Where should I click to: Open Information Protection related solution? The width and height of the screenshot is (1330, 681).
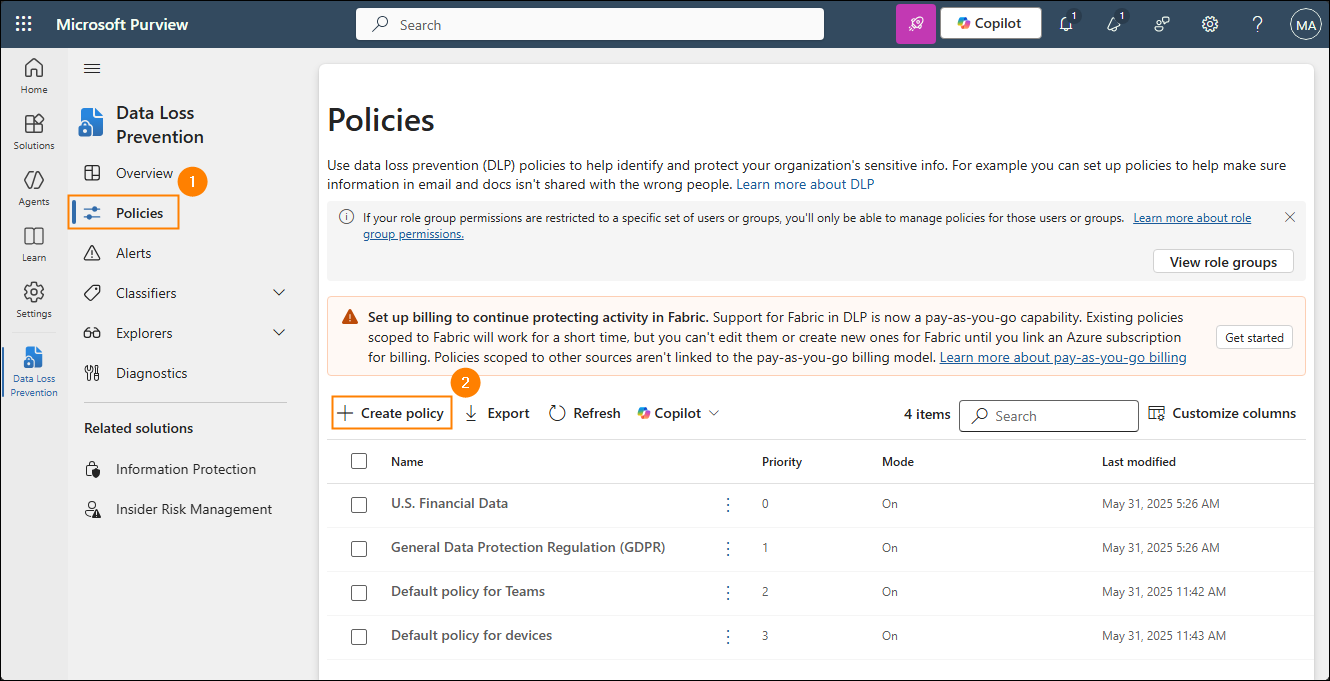pos(186,469)
